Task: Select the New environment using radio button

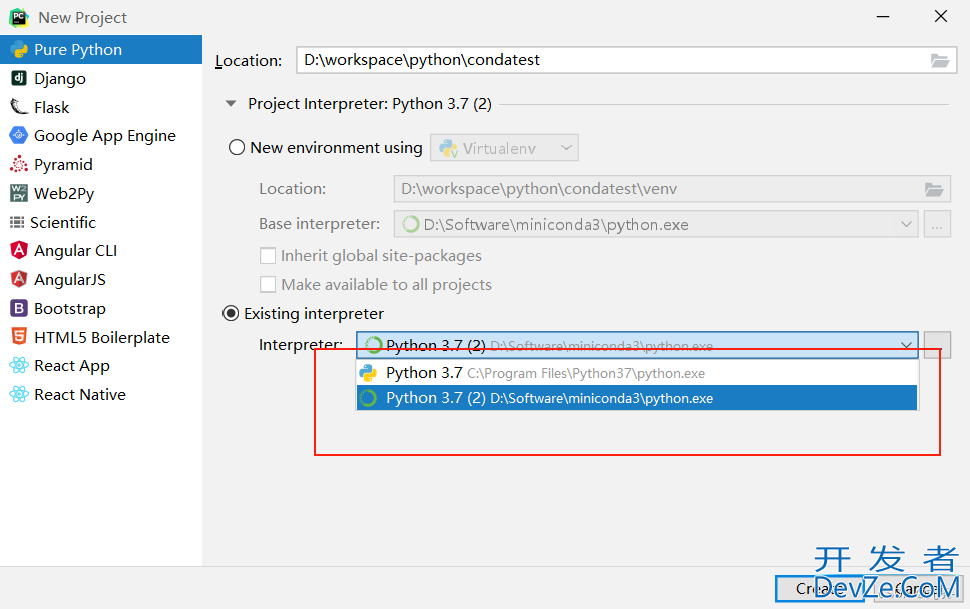Action: tap(237, 147)
